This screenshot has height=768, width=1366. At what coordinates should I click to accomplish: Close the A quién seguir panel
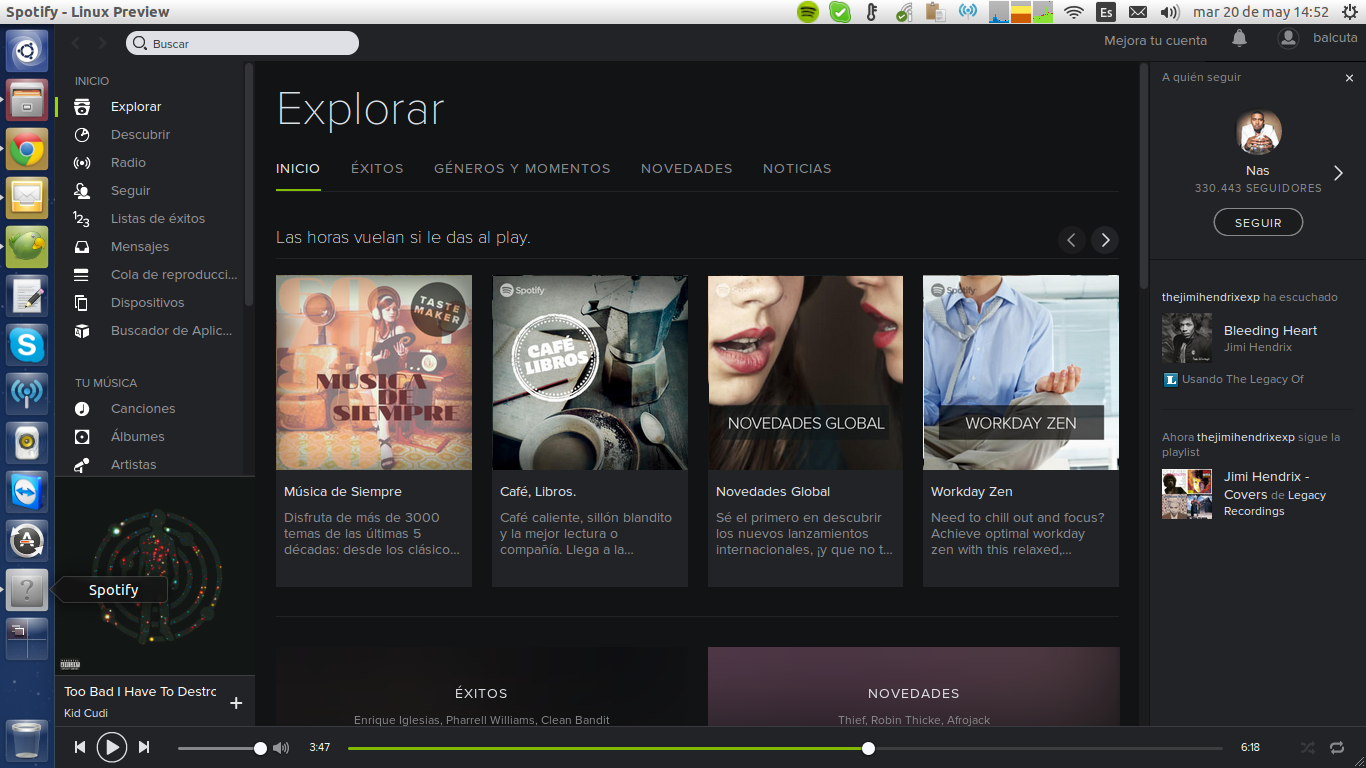tap(1349, 77)
